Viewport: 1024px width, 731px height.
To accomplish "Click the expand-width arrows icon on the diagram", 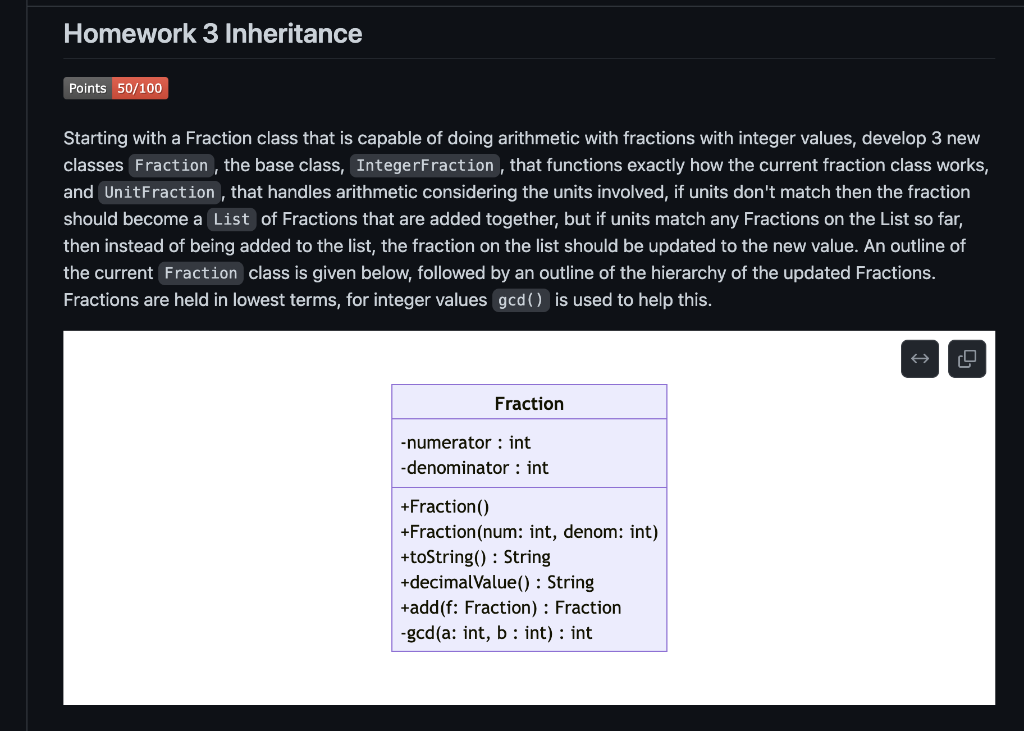I will 919,358.
